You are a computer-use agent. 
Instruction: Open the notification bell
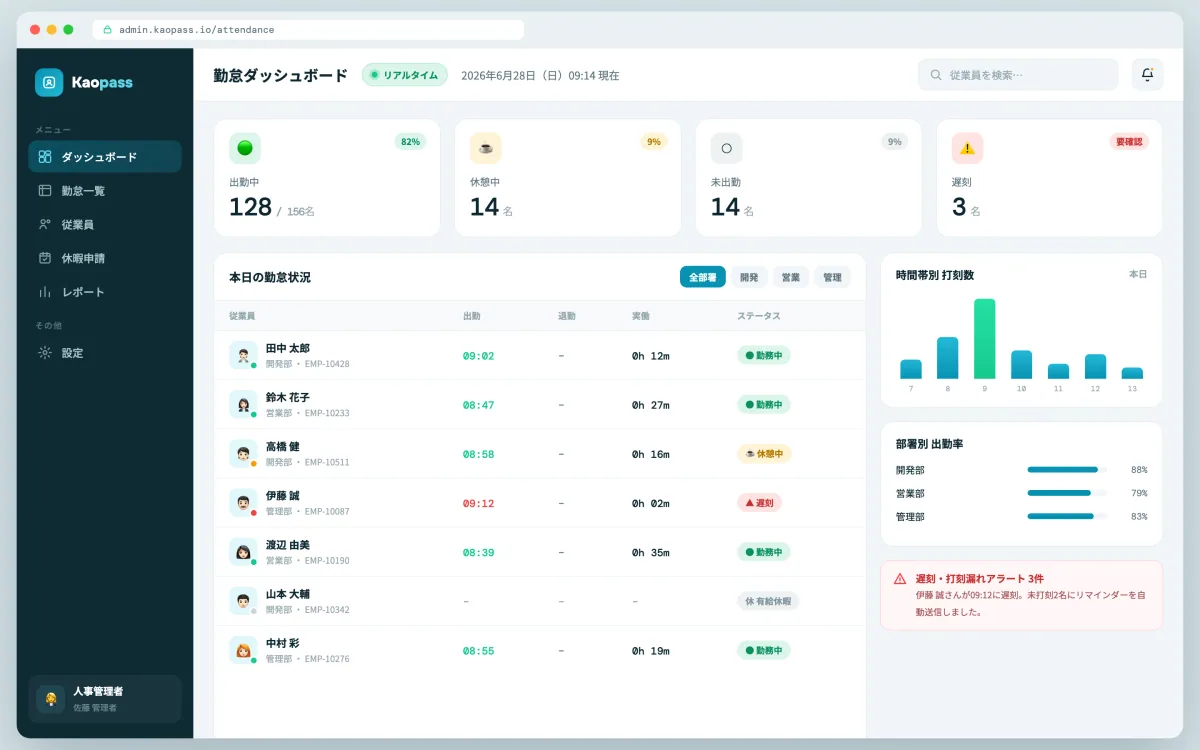point(1147,75)
